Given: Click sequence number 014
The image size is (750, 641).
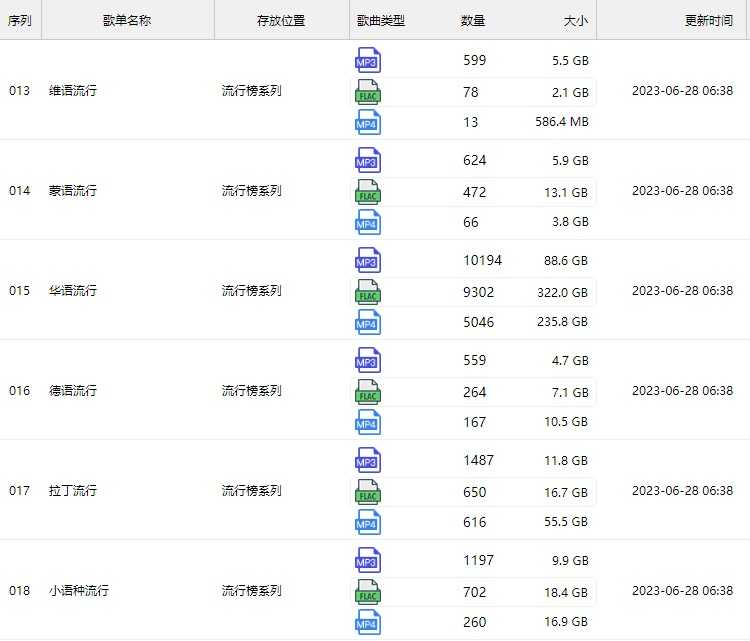Looking at the screenshot, I should click(x=20, y=190).
